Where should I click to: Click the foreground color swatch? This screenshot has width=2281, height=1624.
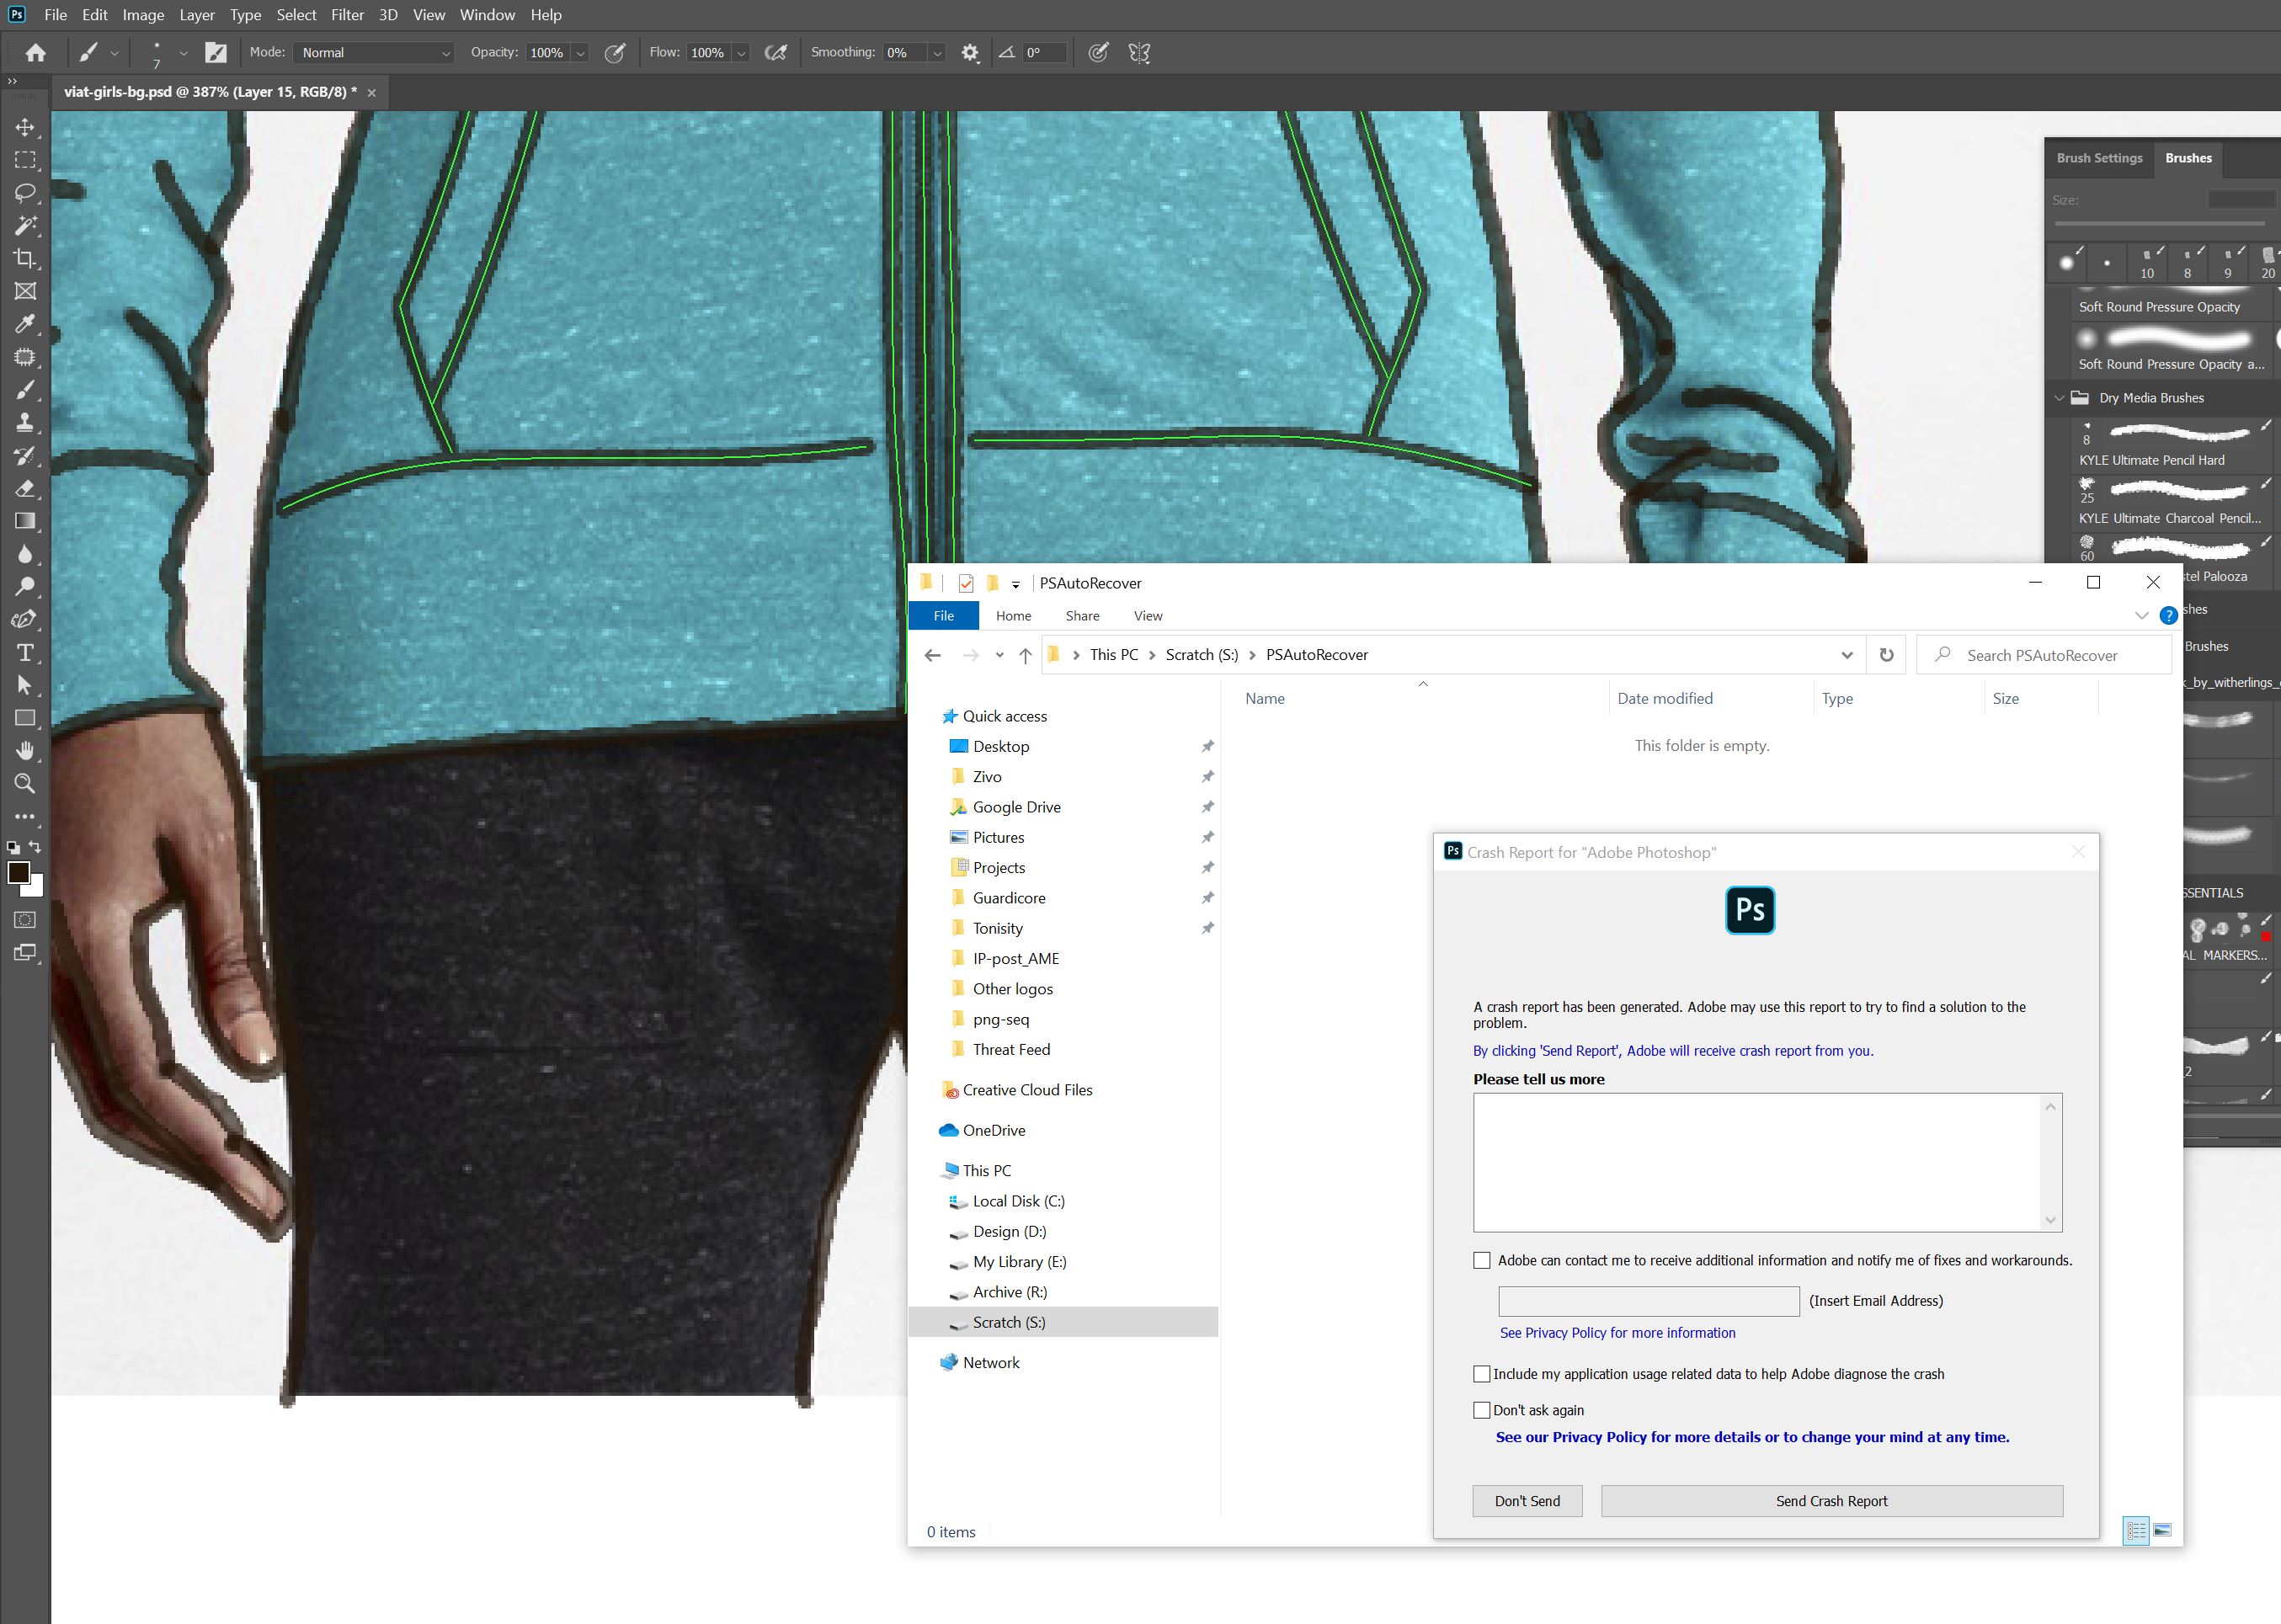point(18,872)
